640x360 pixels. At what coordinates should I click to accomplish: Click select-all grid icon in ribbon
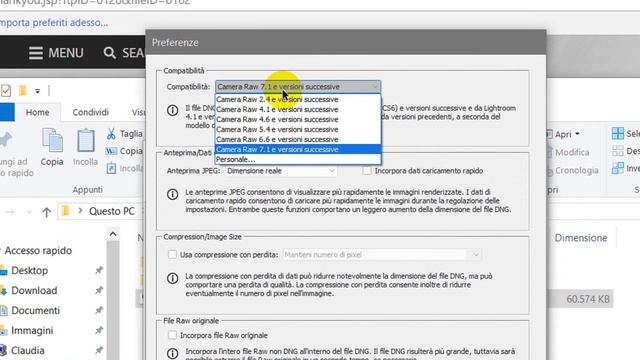(x=618, y=133)
